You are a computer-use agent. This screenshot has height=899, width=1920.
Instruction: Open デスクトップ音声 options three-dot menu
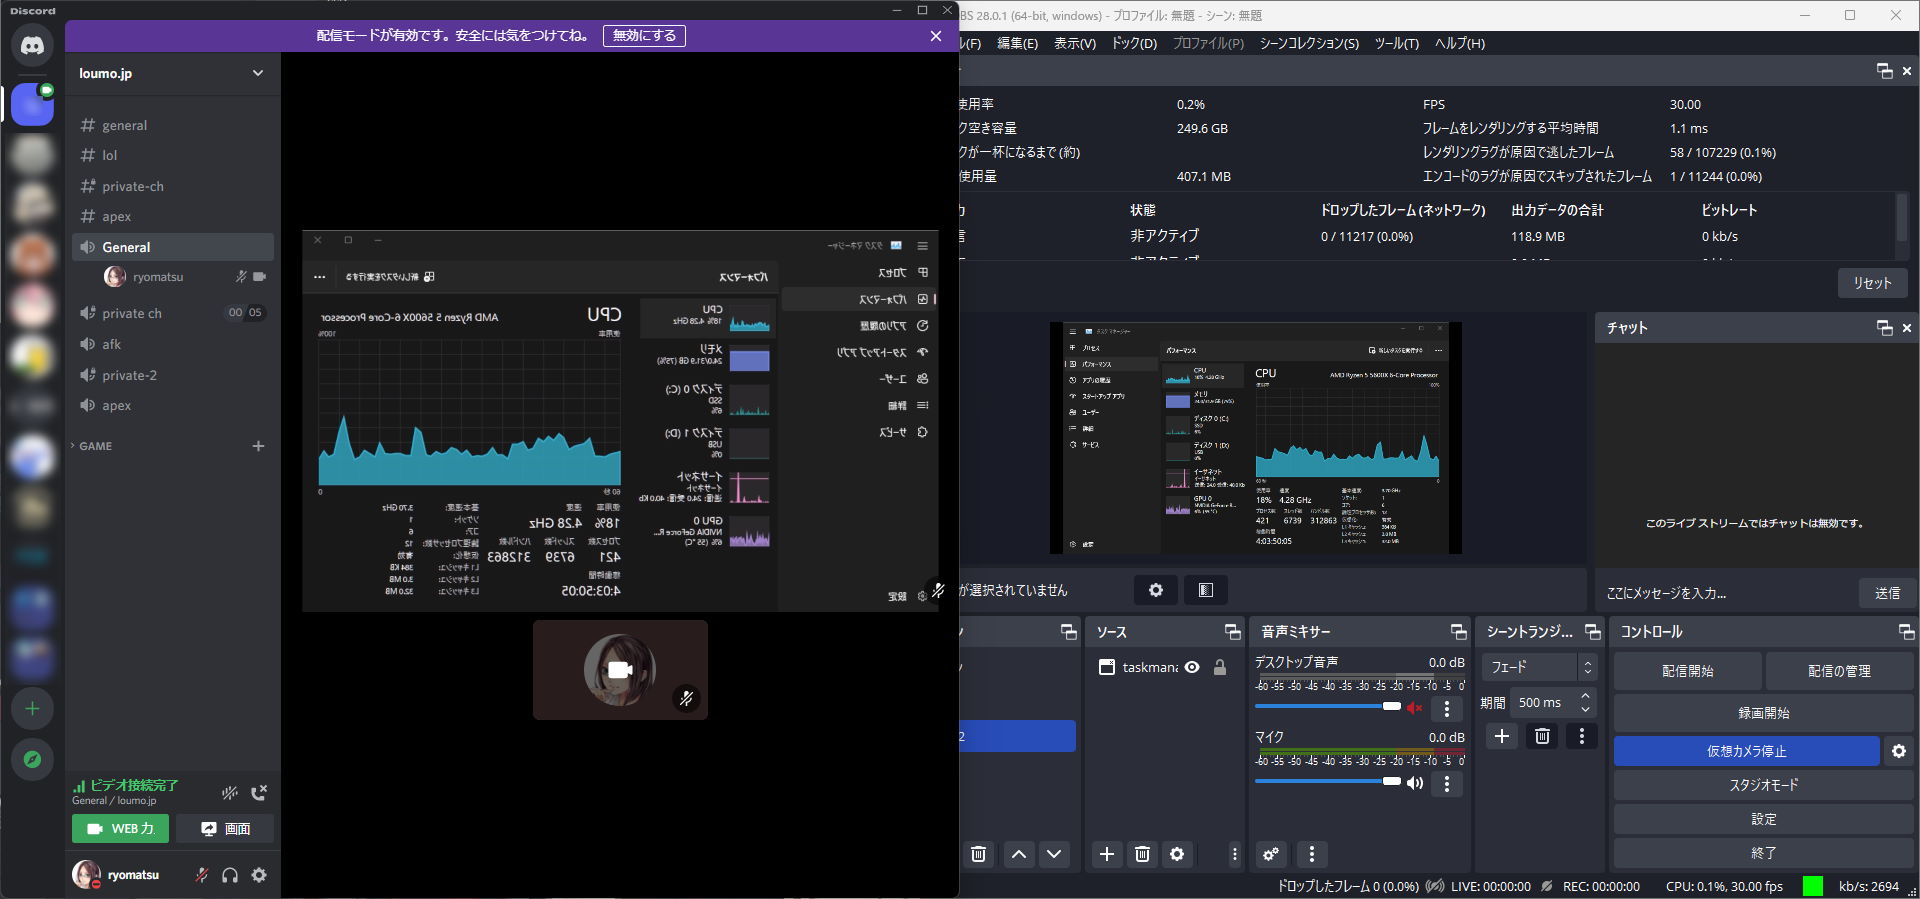coord(1447,709)
